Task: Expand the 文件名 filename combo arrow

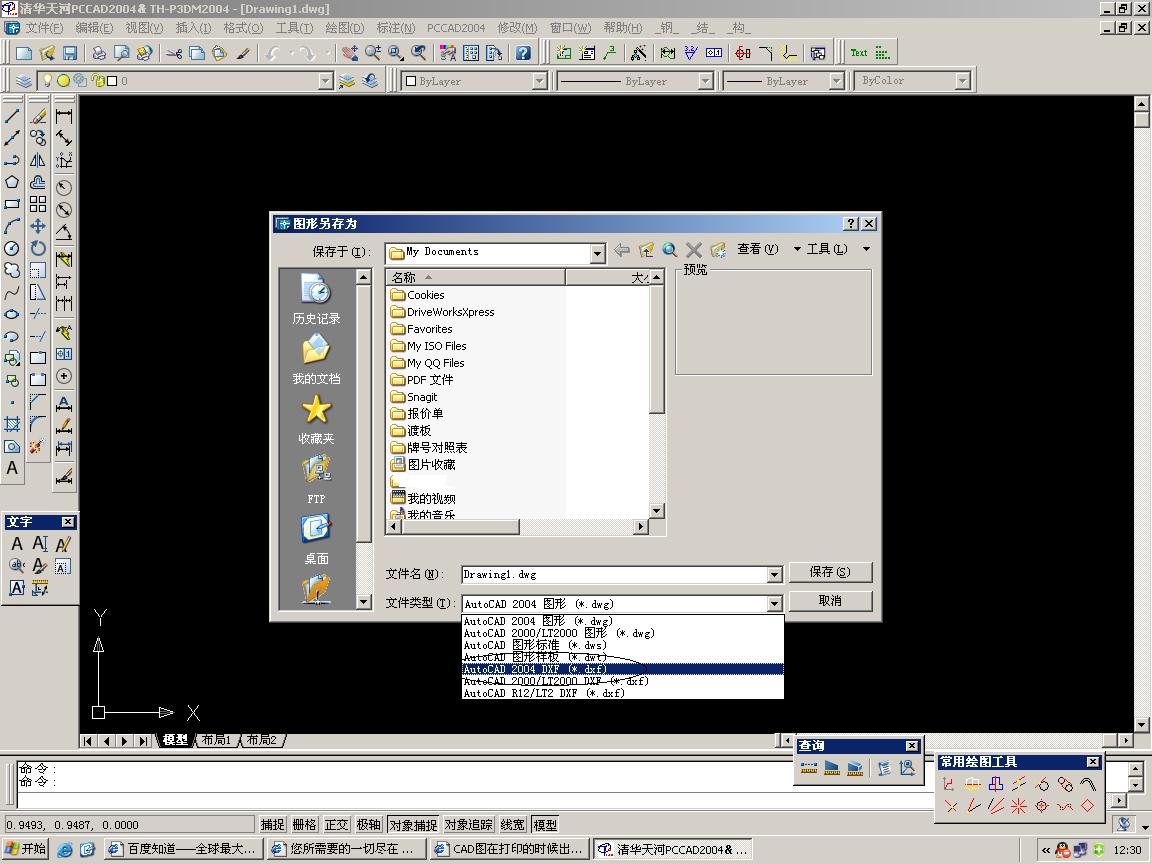Action: (x=774, y=575)
